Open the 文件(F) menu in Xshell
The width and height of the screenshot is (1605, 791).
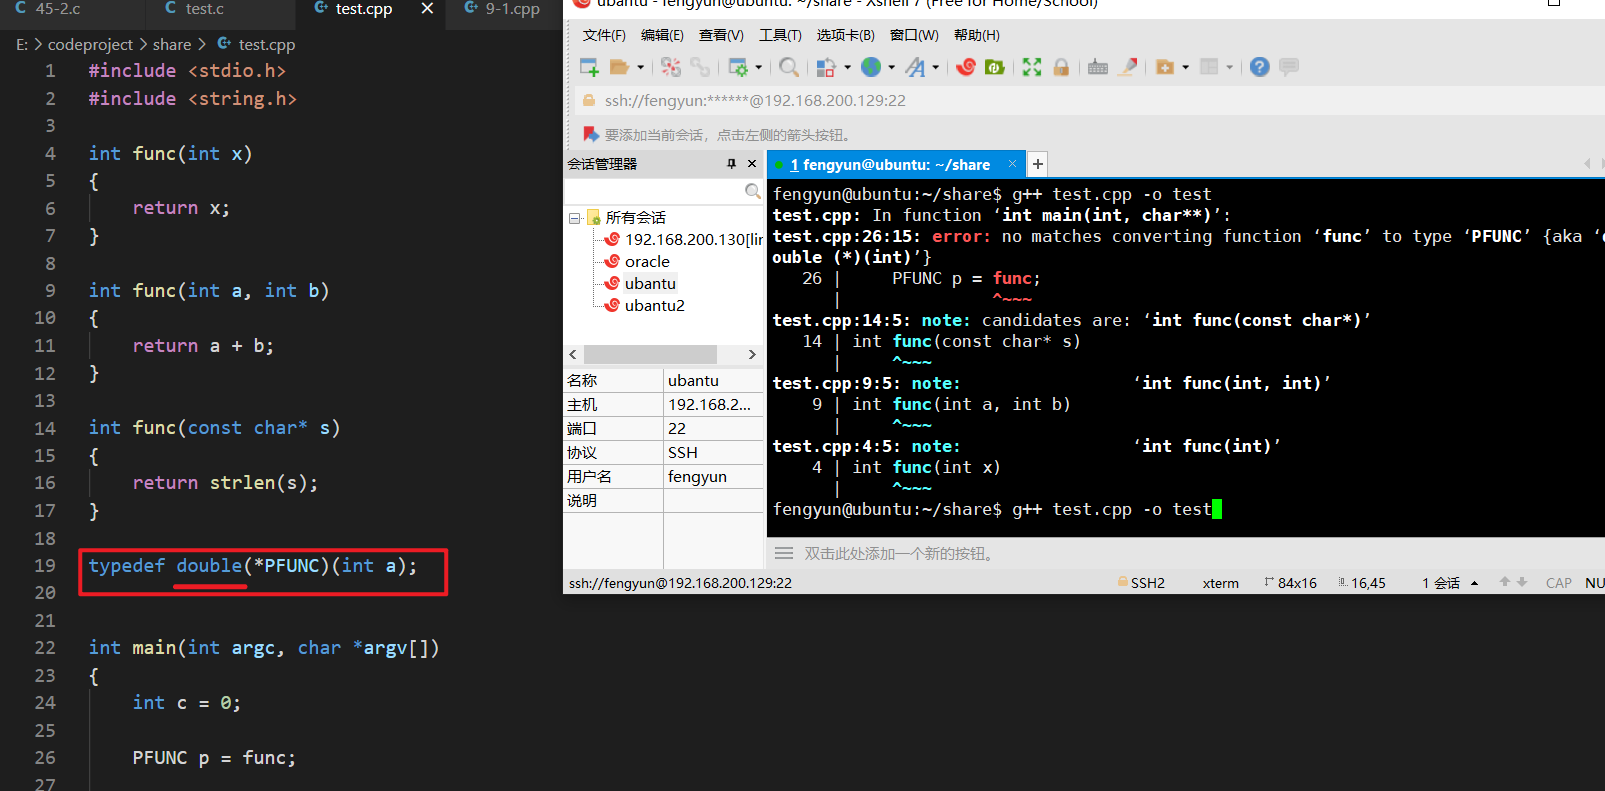click(604, 35)
